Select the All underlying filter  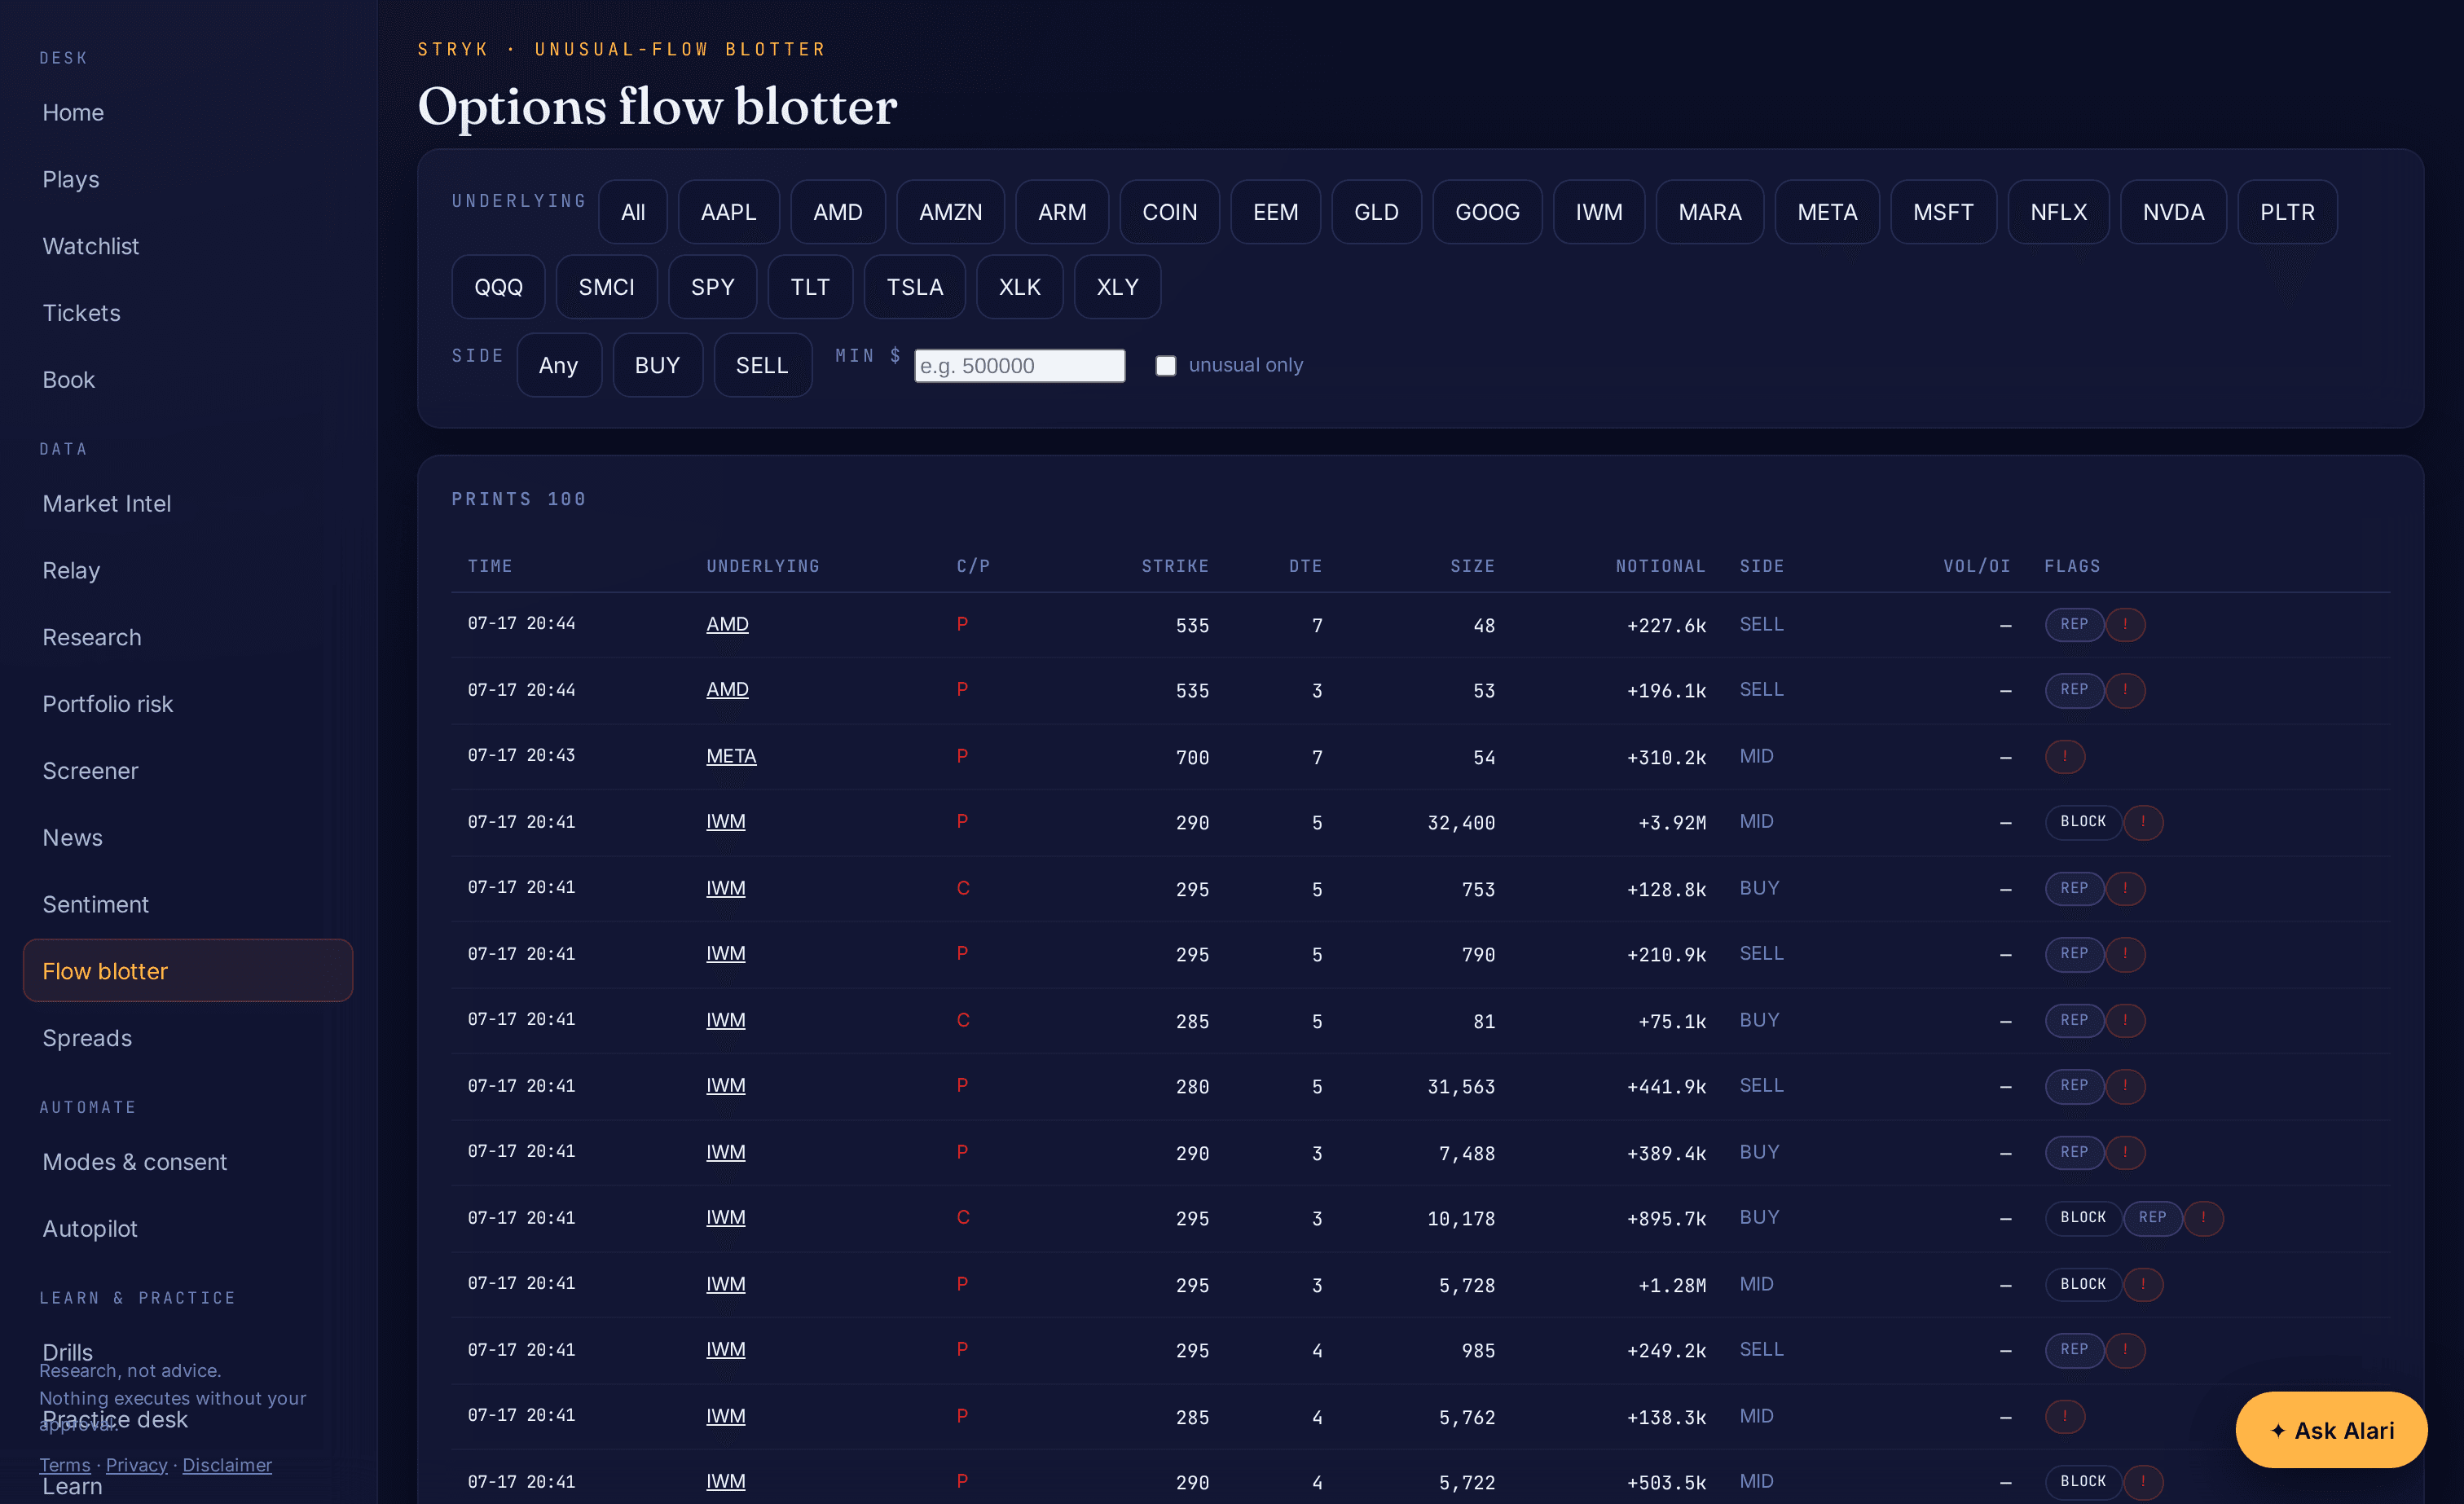(633, 212)
